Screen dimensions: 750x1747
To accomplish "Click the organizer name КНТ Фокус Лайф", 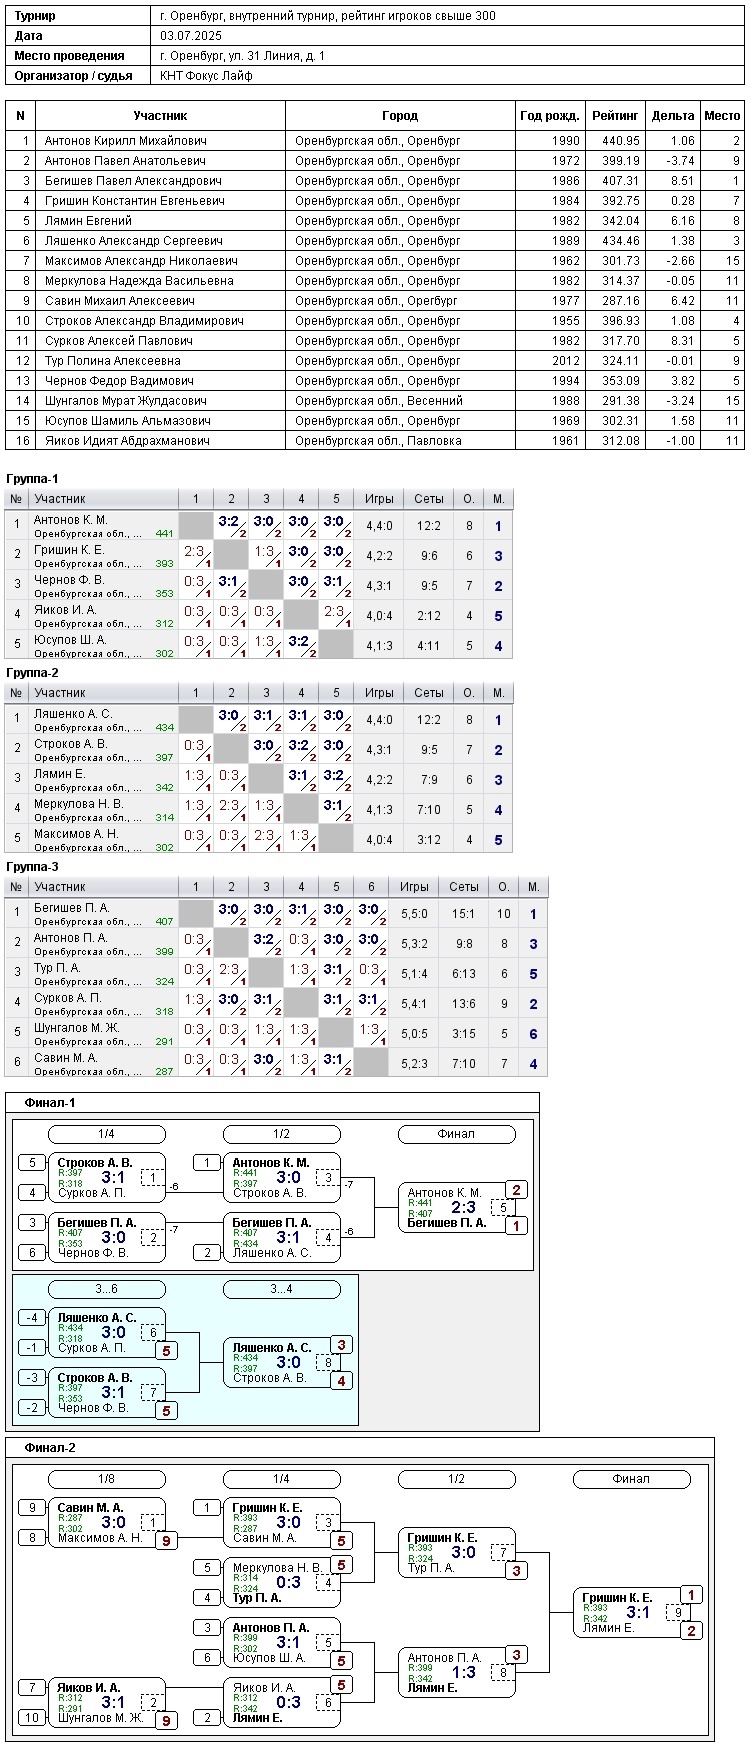I will pos(206,76).
